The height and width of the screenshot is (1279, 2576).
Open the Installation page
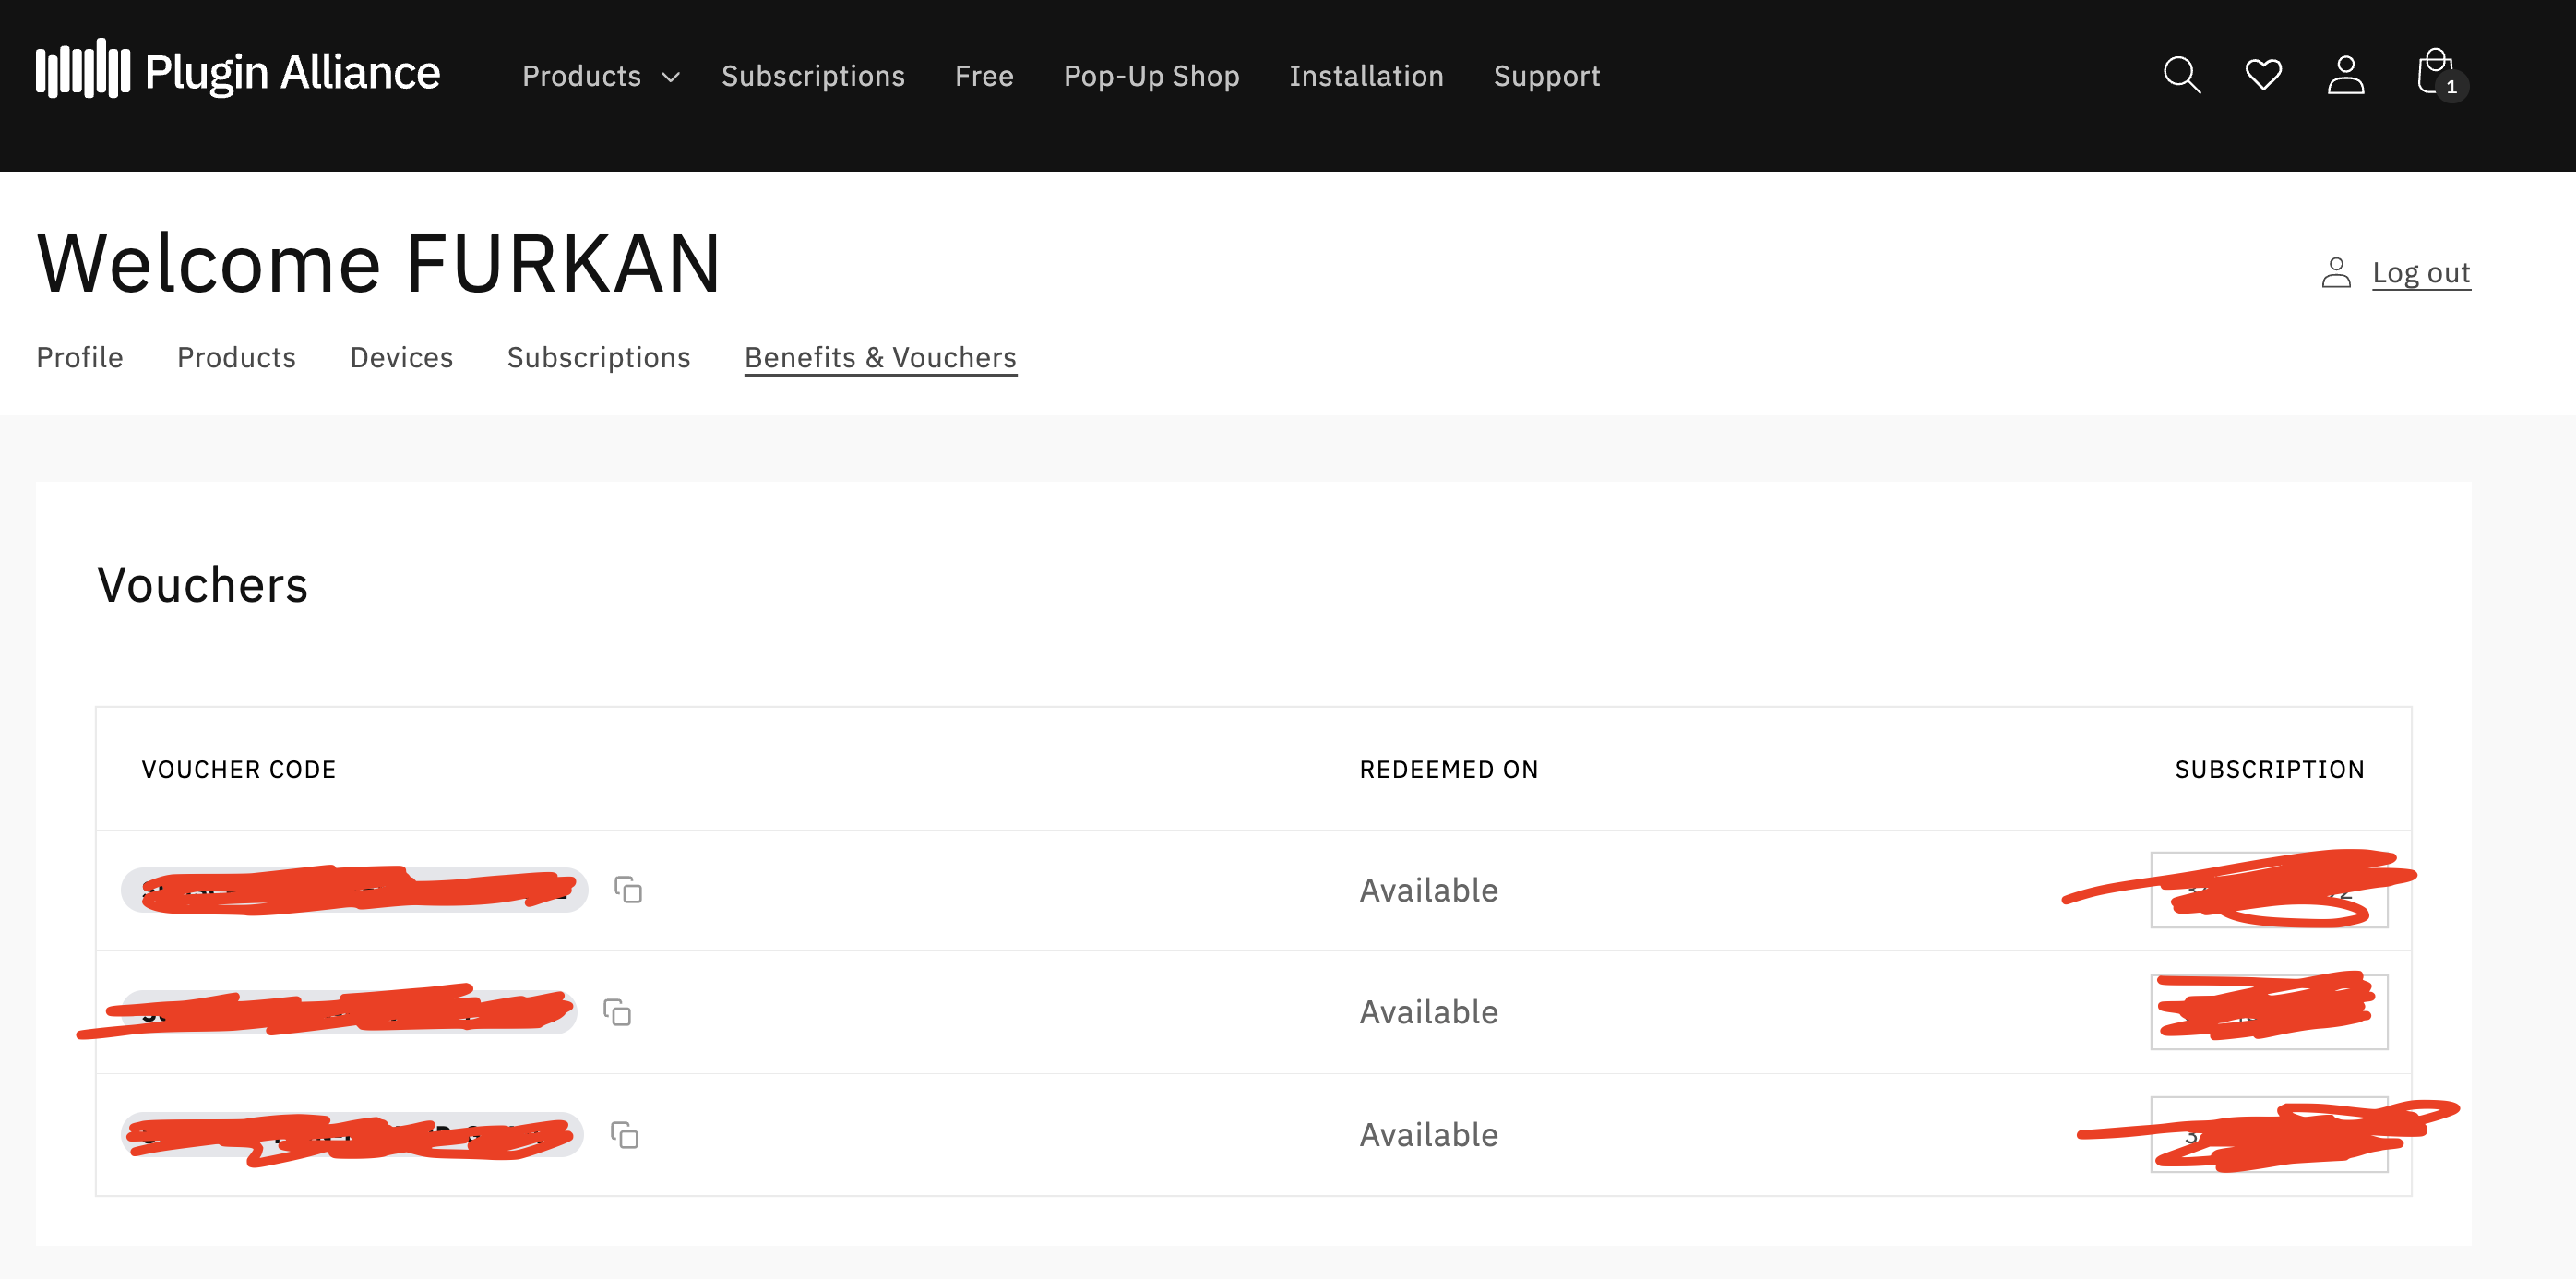pos(1366,76)
